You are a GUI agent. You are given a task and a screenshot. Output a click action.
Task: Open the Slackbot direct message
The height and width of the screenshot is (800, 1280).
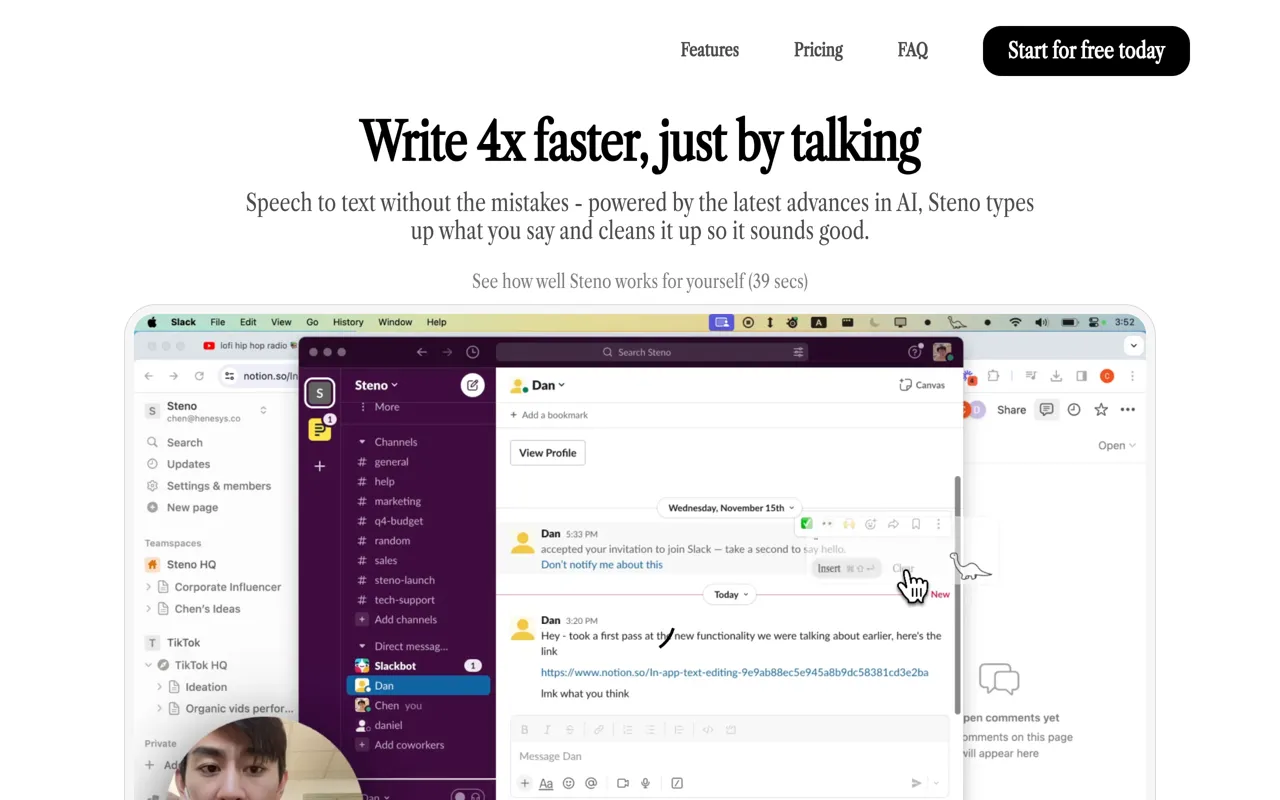coord(418,666)
